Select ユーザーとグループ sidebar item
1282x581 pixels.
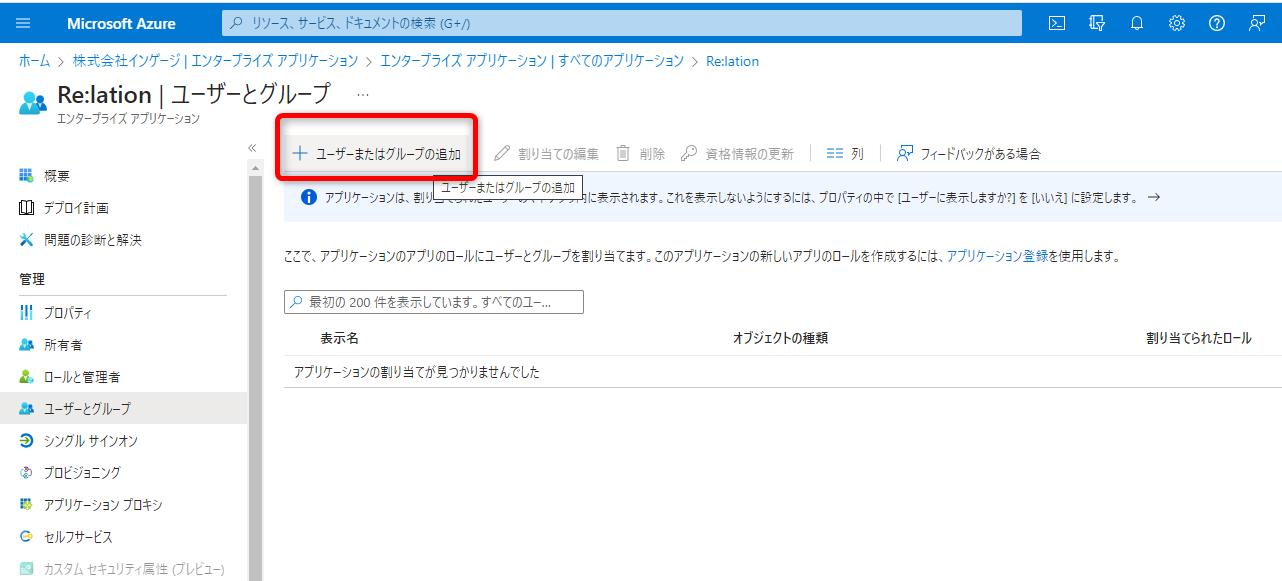123,408
